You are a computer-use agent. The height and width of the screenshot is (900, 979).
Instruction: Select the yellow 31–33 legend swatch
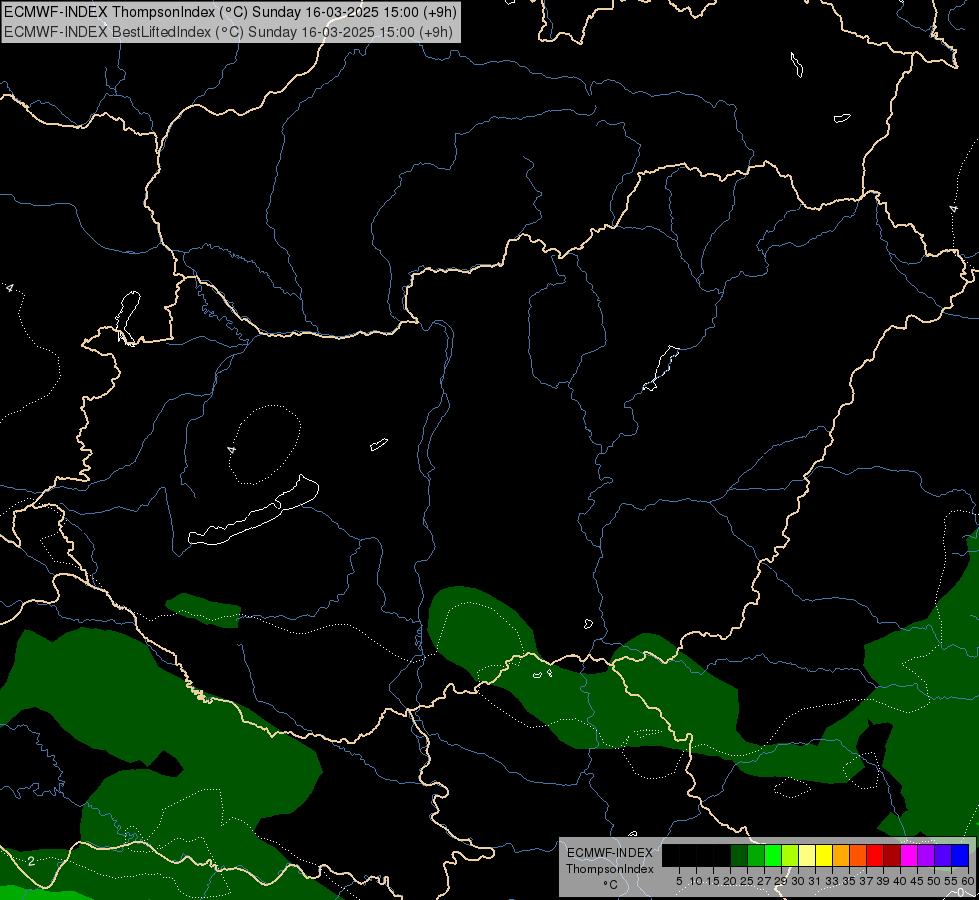(x=824, y=855)
